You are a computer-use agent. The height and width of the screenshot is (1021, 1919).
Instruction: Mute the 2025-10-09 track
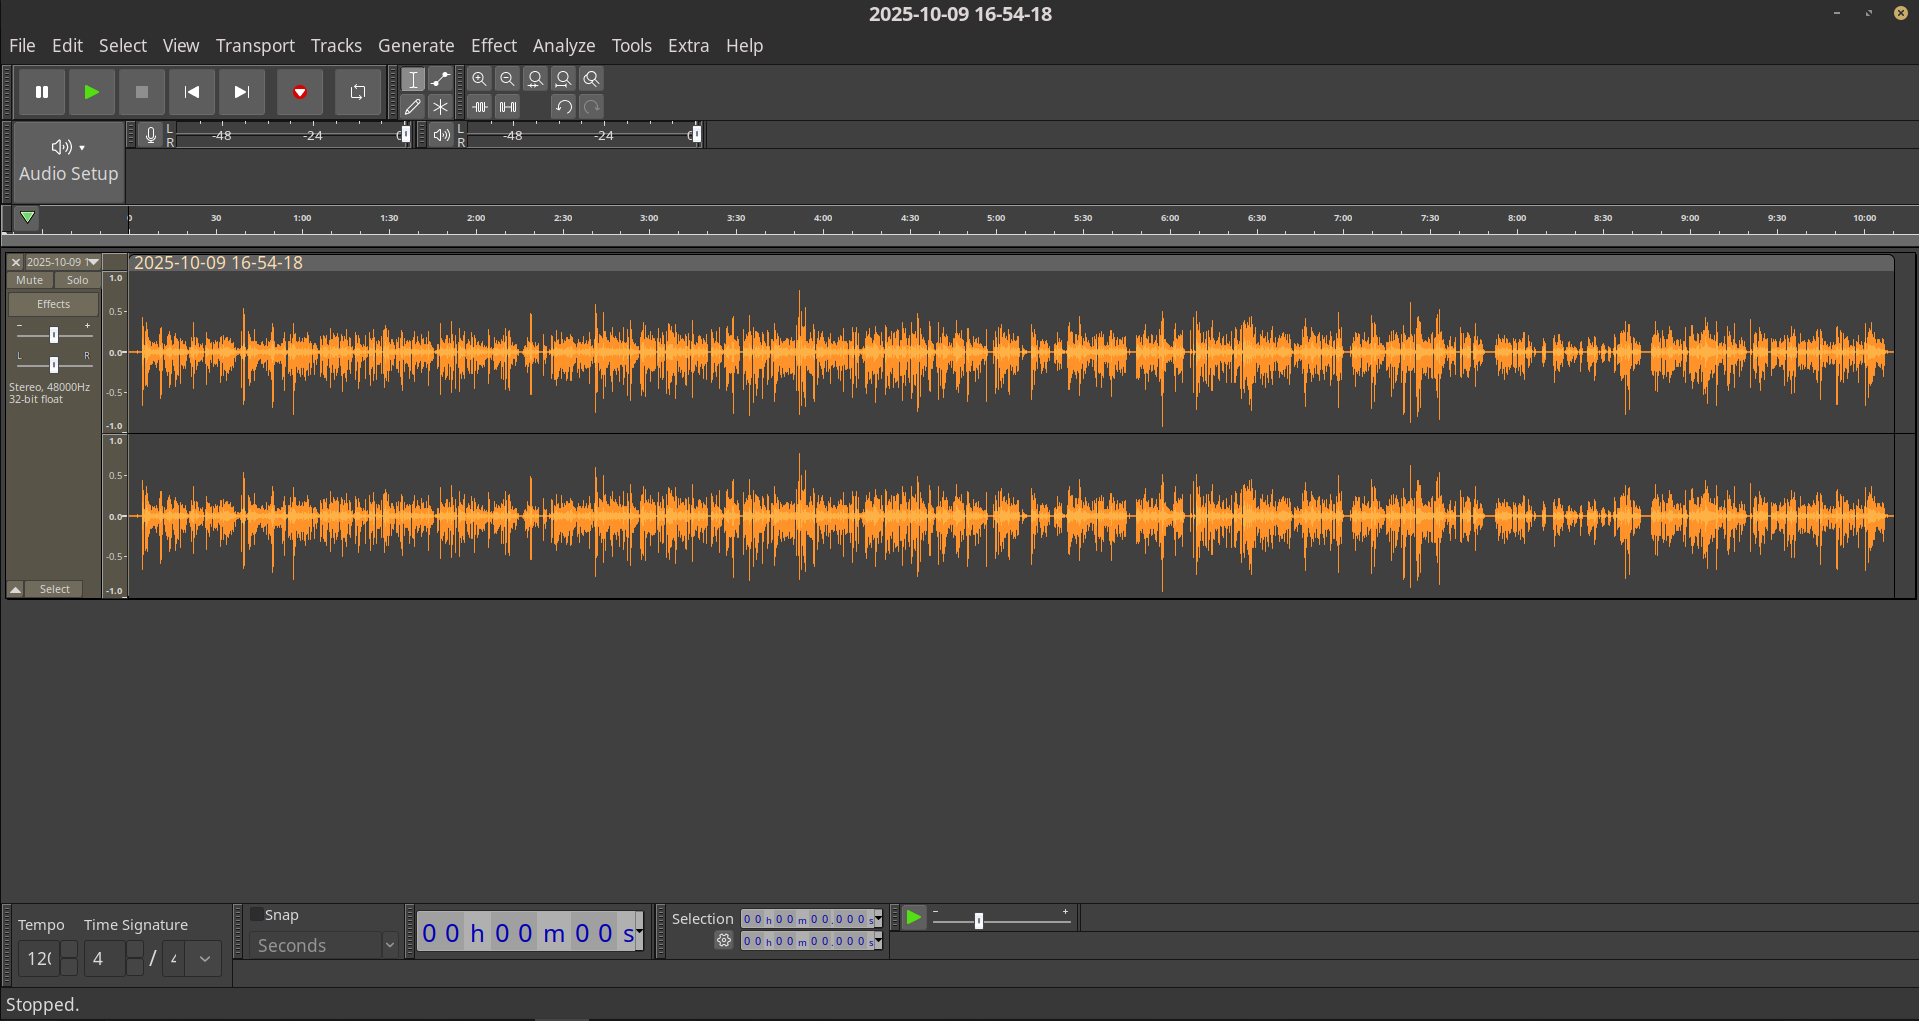[30, 280]
